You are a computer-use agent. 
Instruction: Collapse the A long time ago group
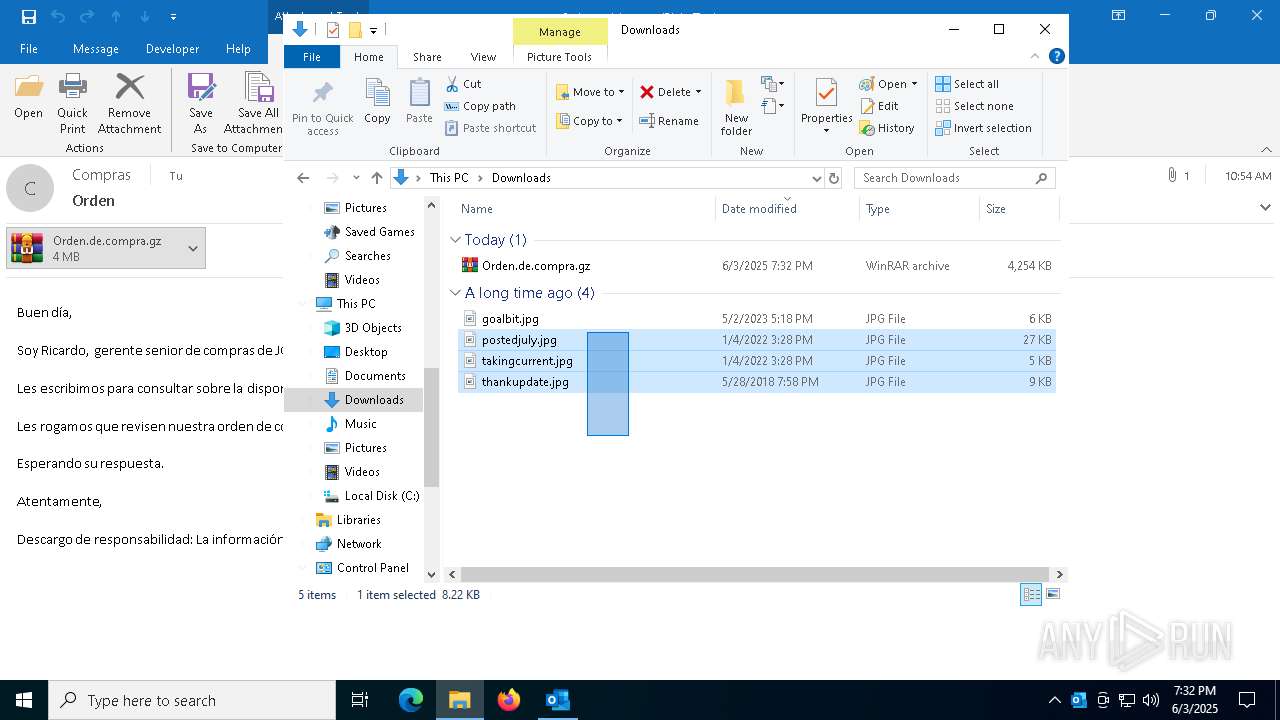456,293
